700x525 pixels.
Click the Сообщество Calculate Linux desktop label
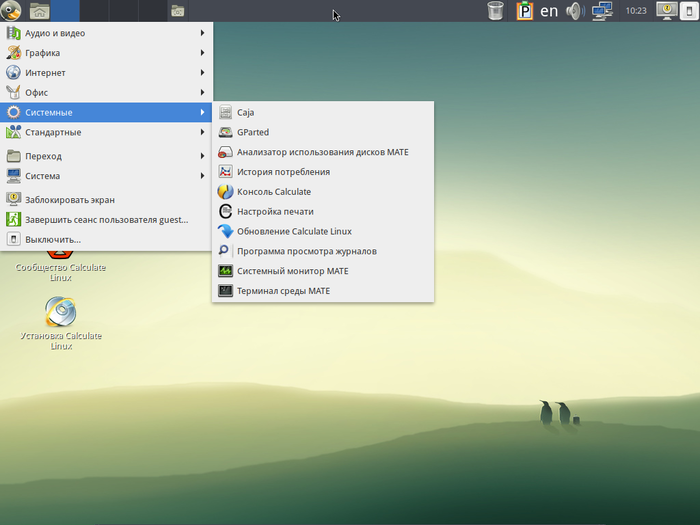[x=61, y=272]
